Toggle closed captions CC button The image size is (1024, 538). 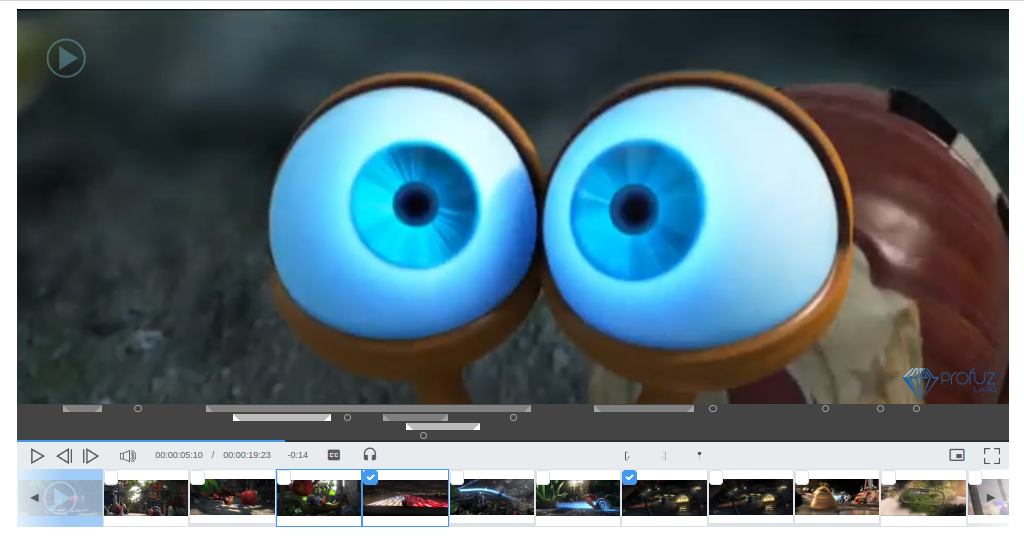334,455
